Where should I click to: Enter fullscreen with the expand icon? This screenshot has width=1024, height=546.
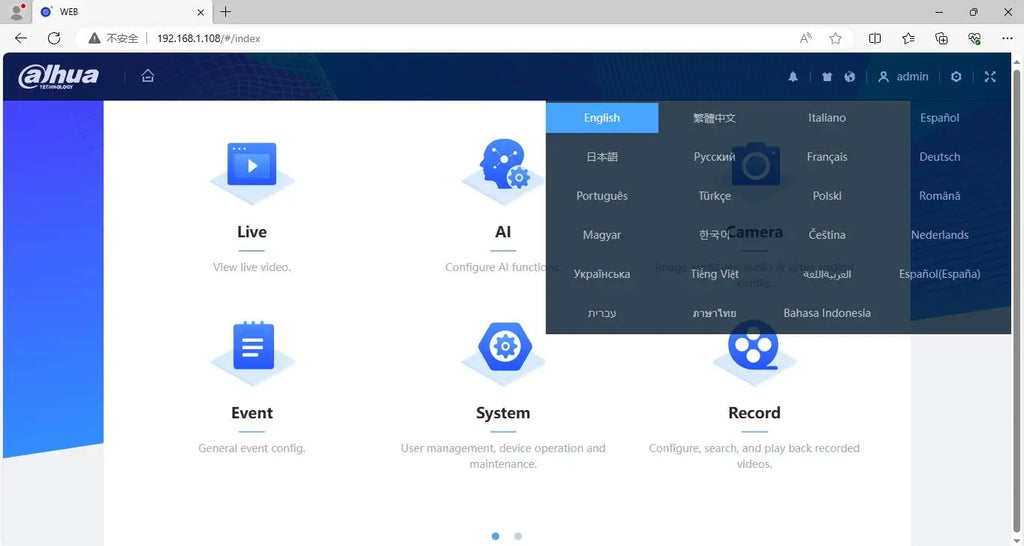(x=990, y=77)
